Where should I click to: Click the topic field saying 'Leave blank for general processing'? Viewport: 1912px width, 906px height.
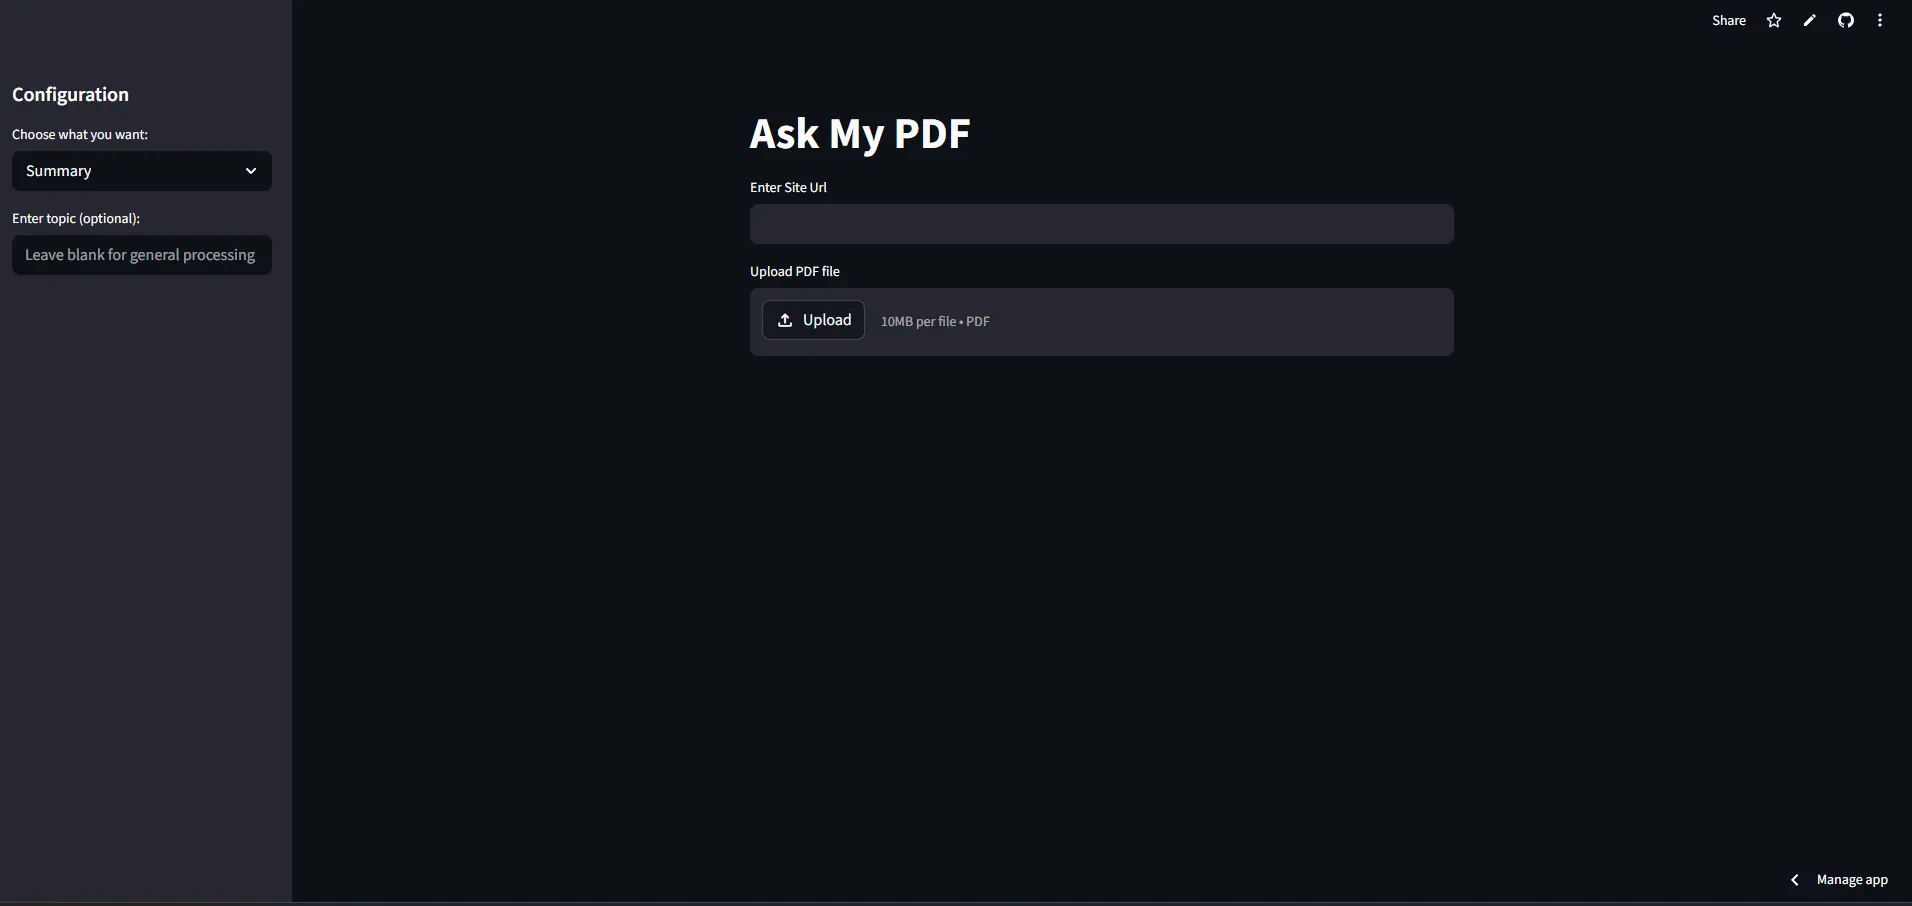point(140,255)
